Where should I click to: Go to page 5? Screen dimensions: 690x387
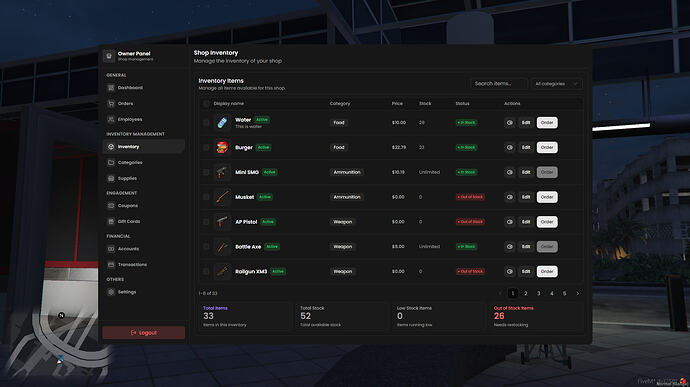(x=565, y=293)
